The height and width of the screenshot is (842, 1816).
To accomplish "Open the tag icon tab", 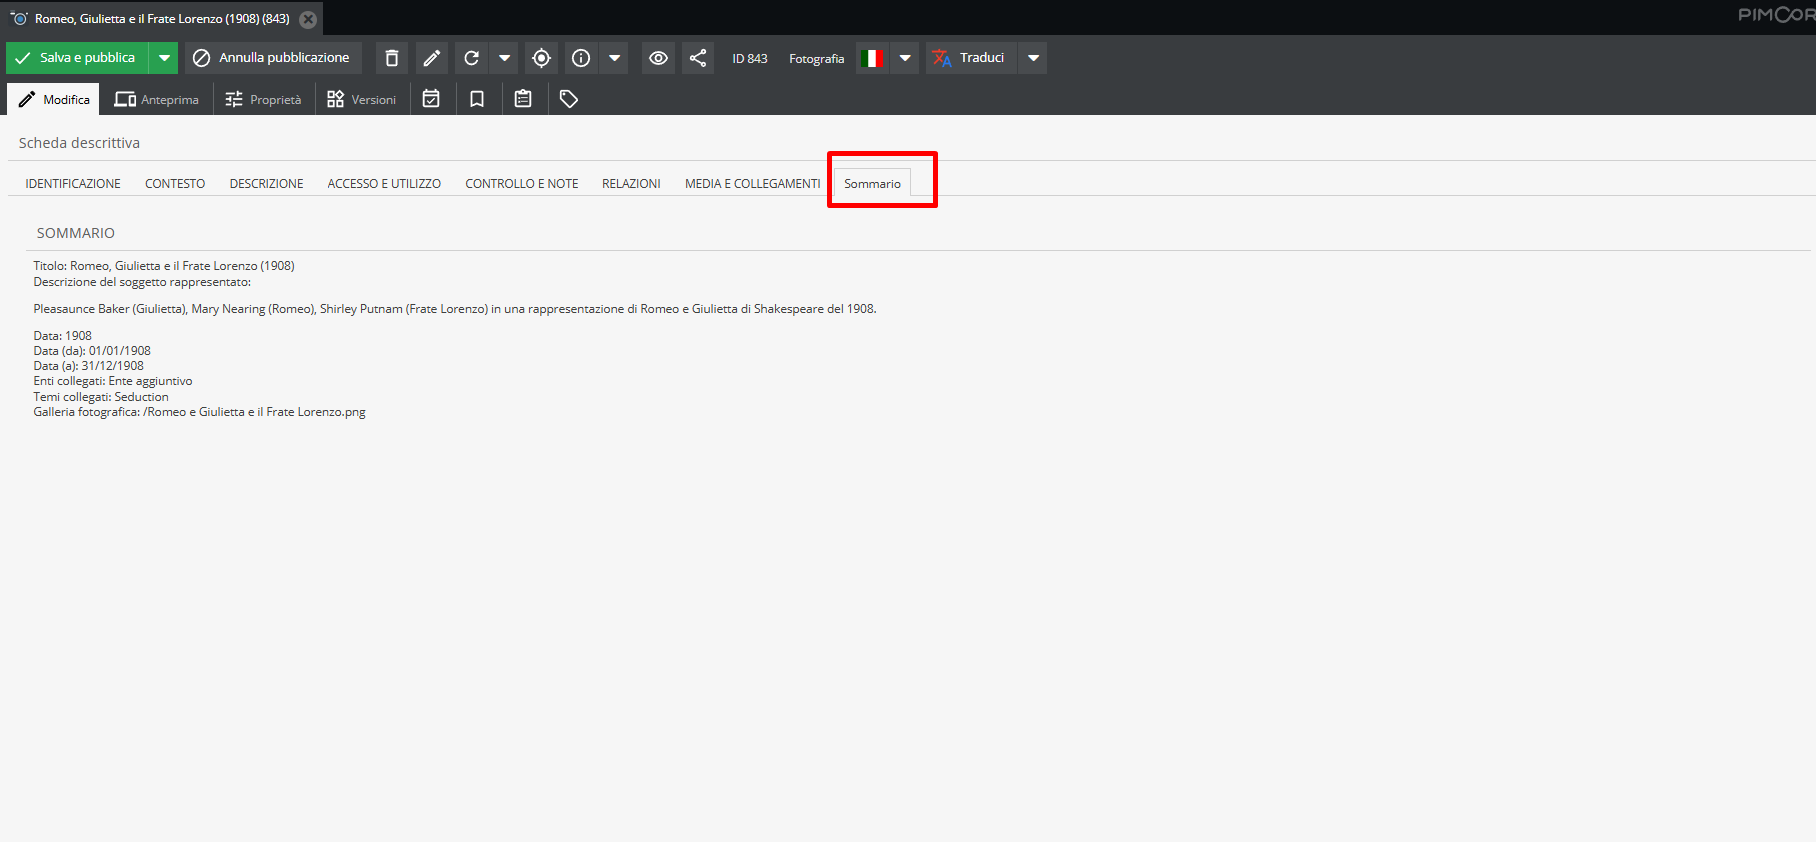I will (x=569, y=99).
